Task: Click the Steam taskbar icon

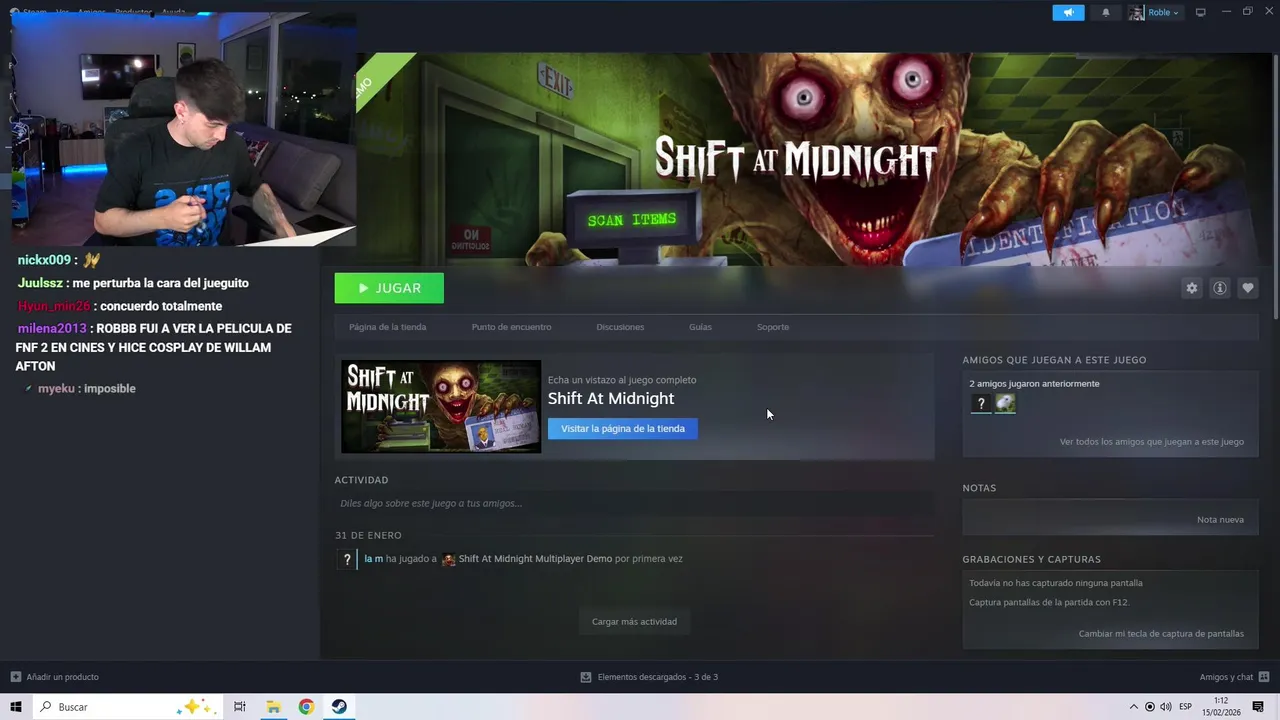Action: [x=340, y=707]
